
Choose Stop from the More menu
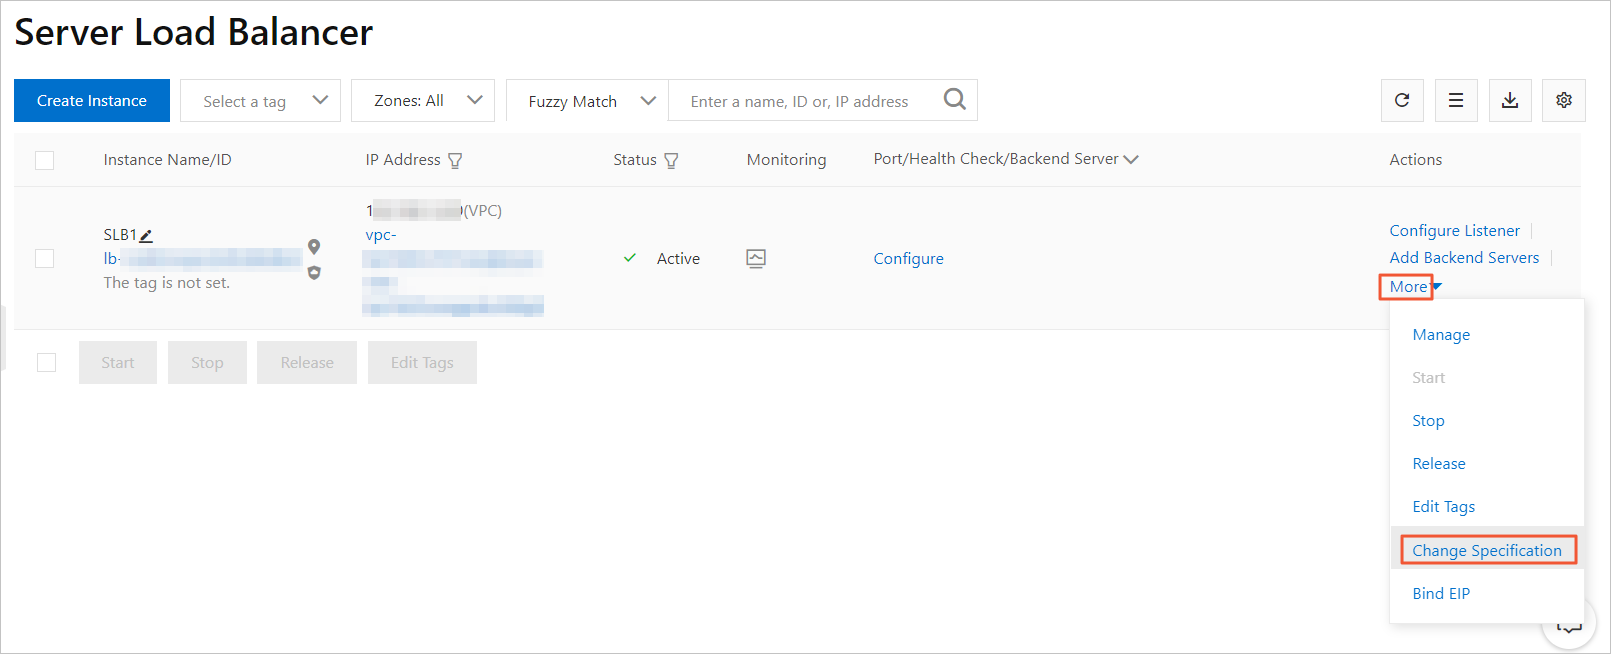1428,421
